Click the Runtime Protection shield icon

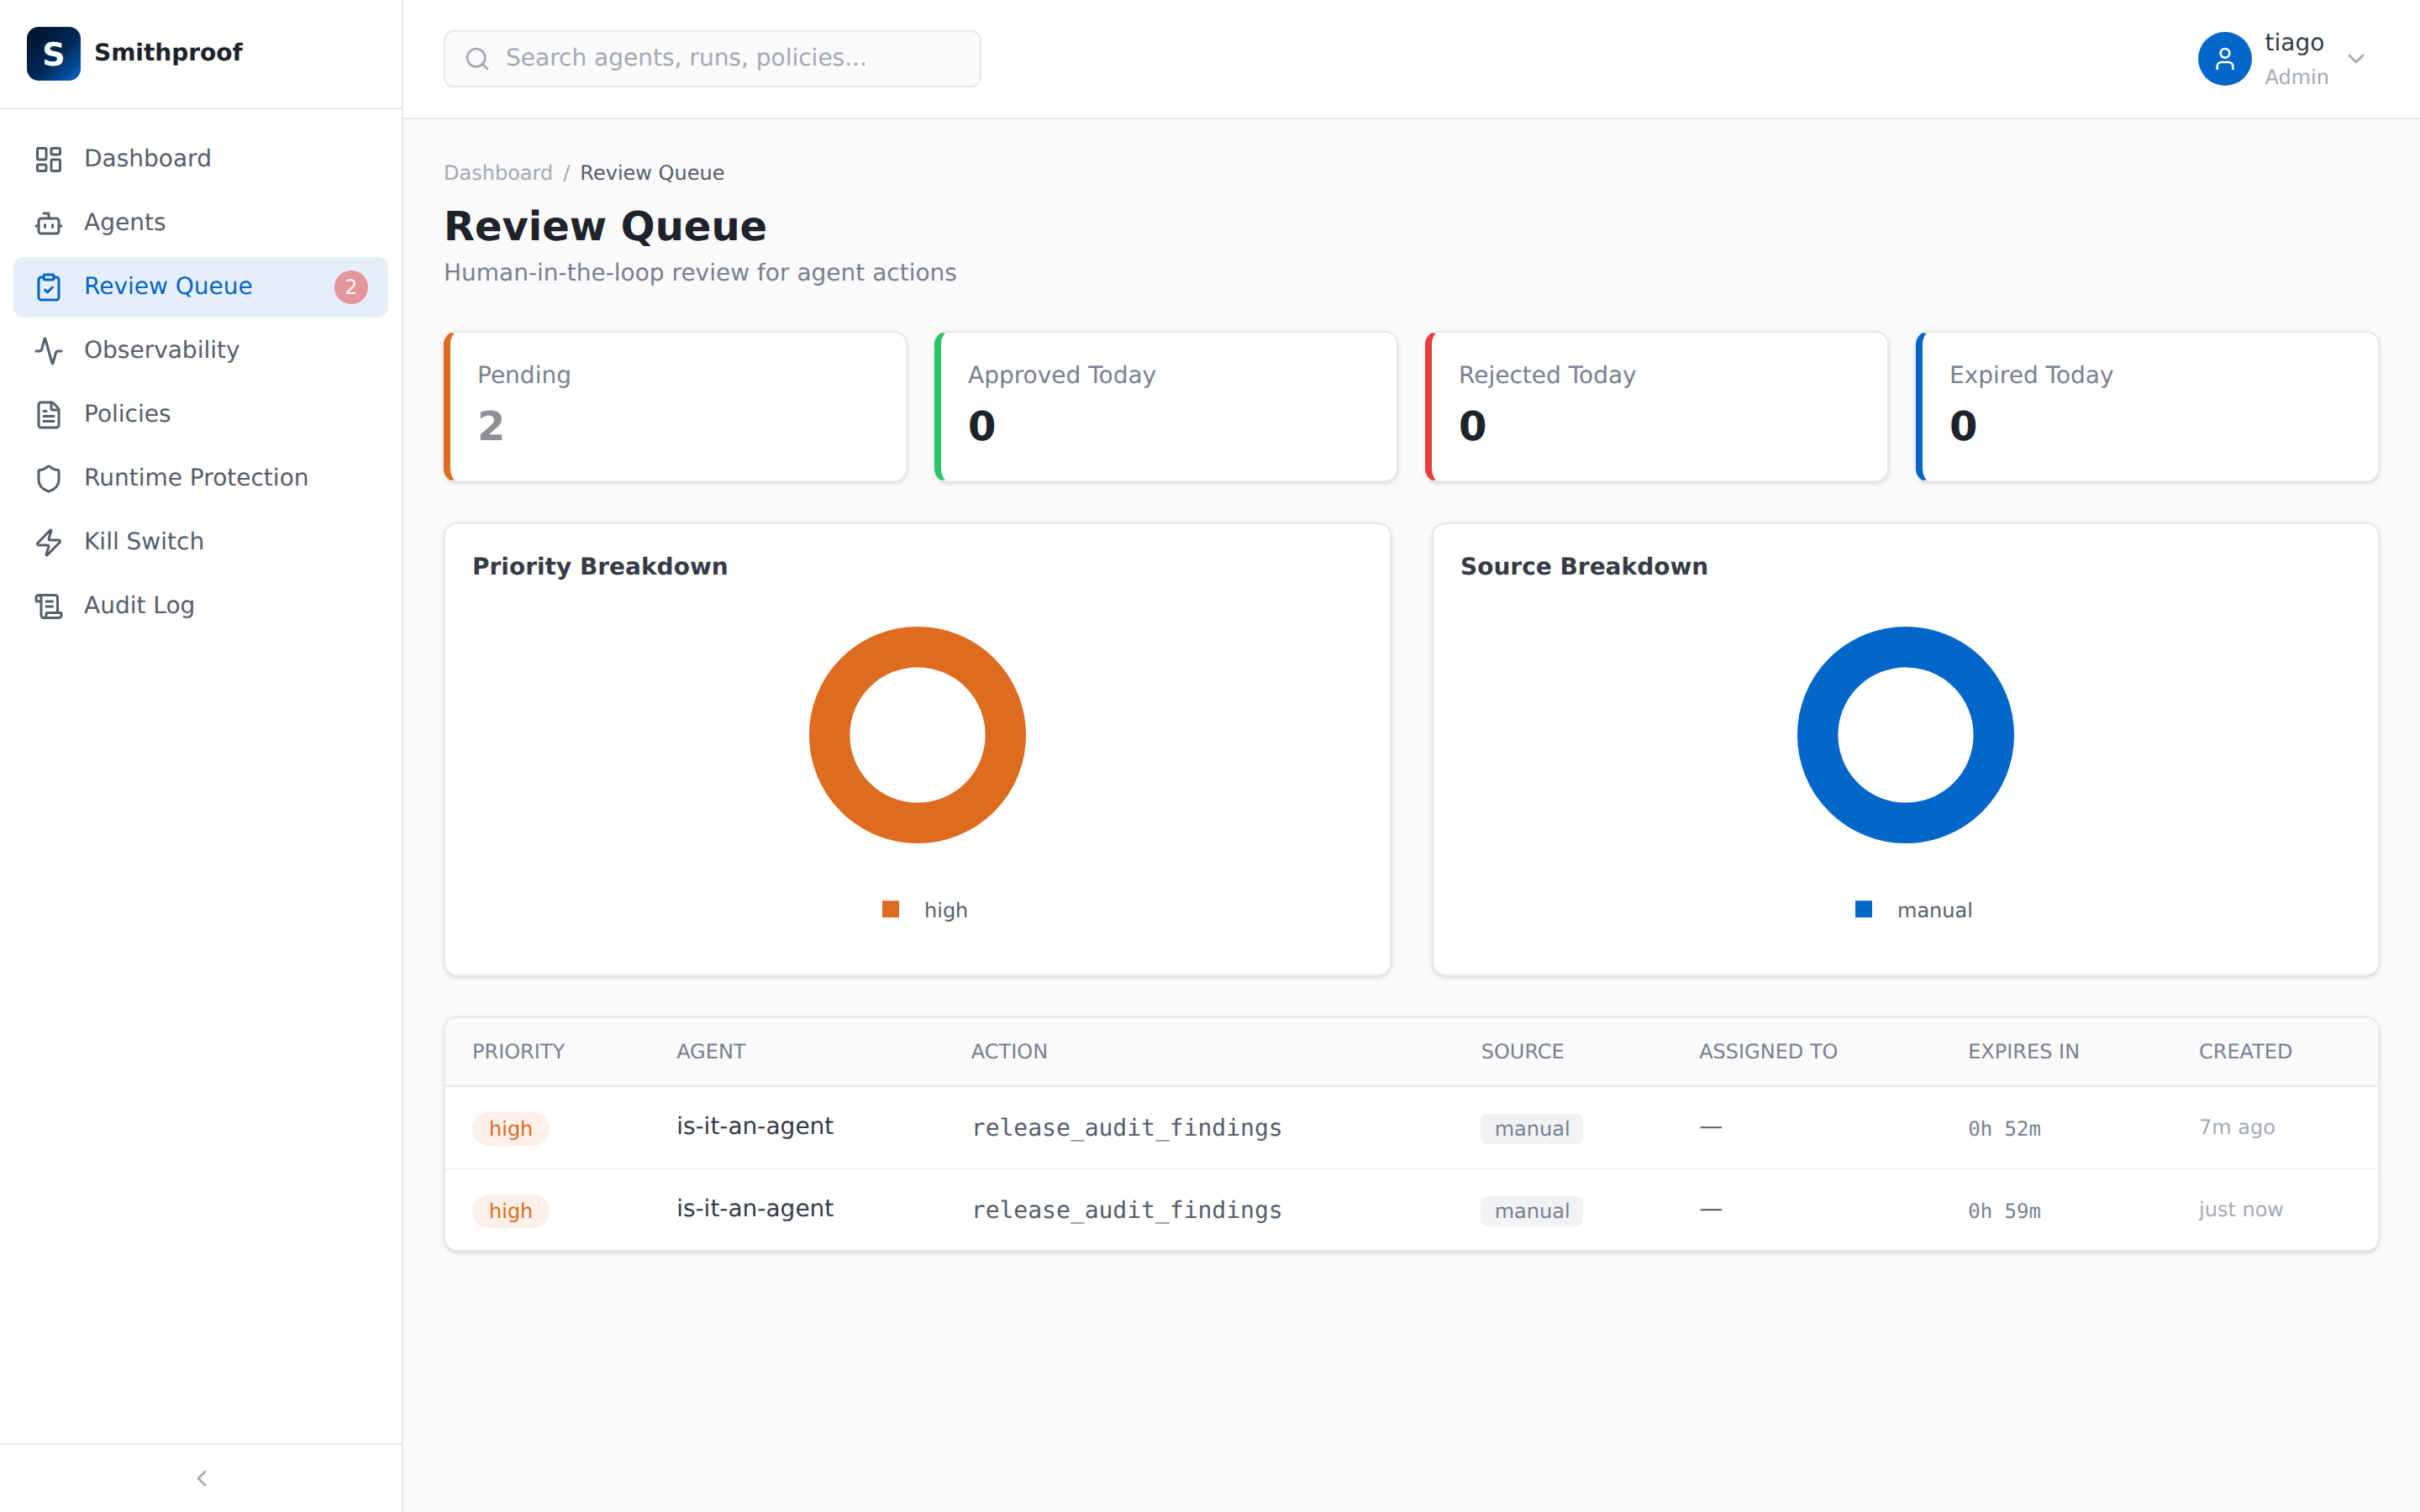[x=49, y=478]
